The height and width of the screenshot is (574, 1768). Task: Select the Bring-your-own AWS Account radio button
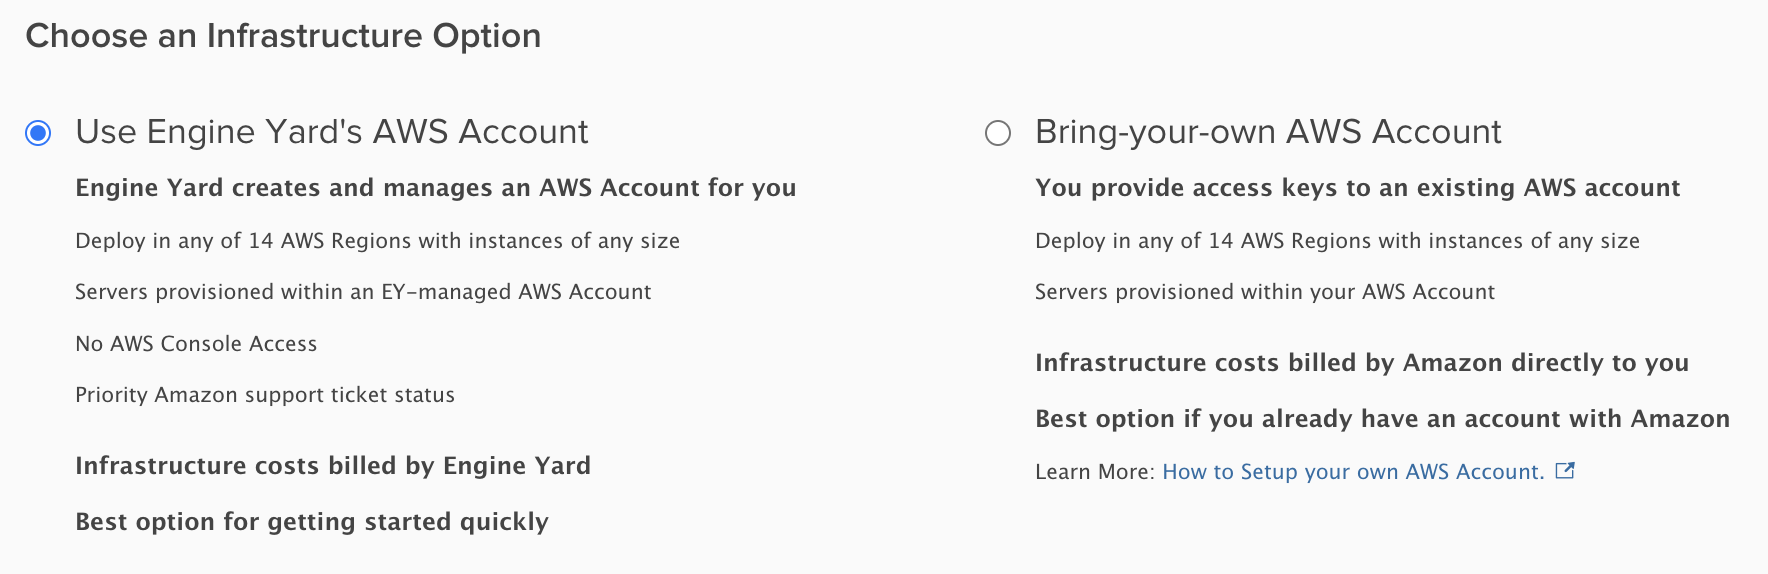[998, 133]
